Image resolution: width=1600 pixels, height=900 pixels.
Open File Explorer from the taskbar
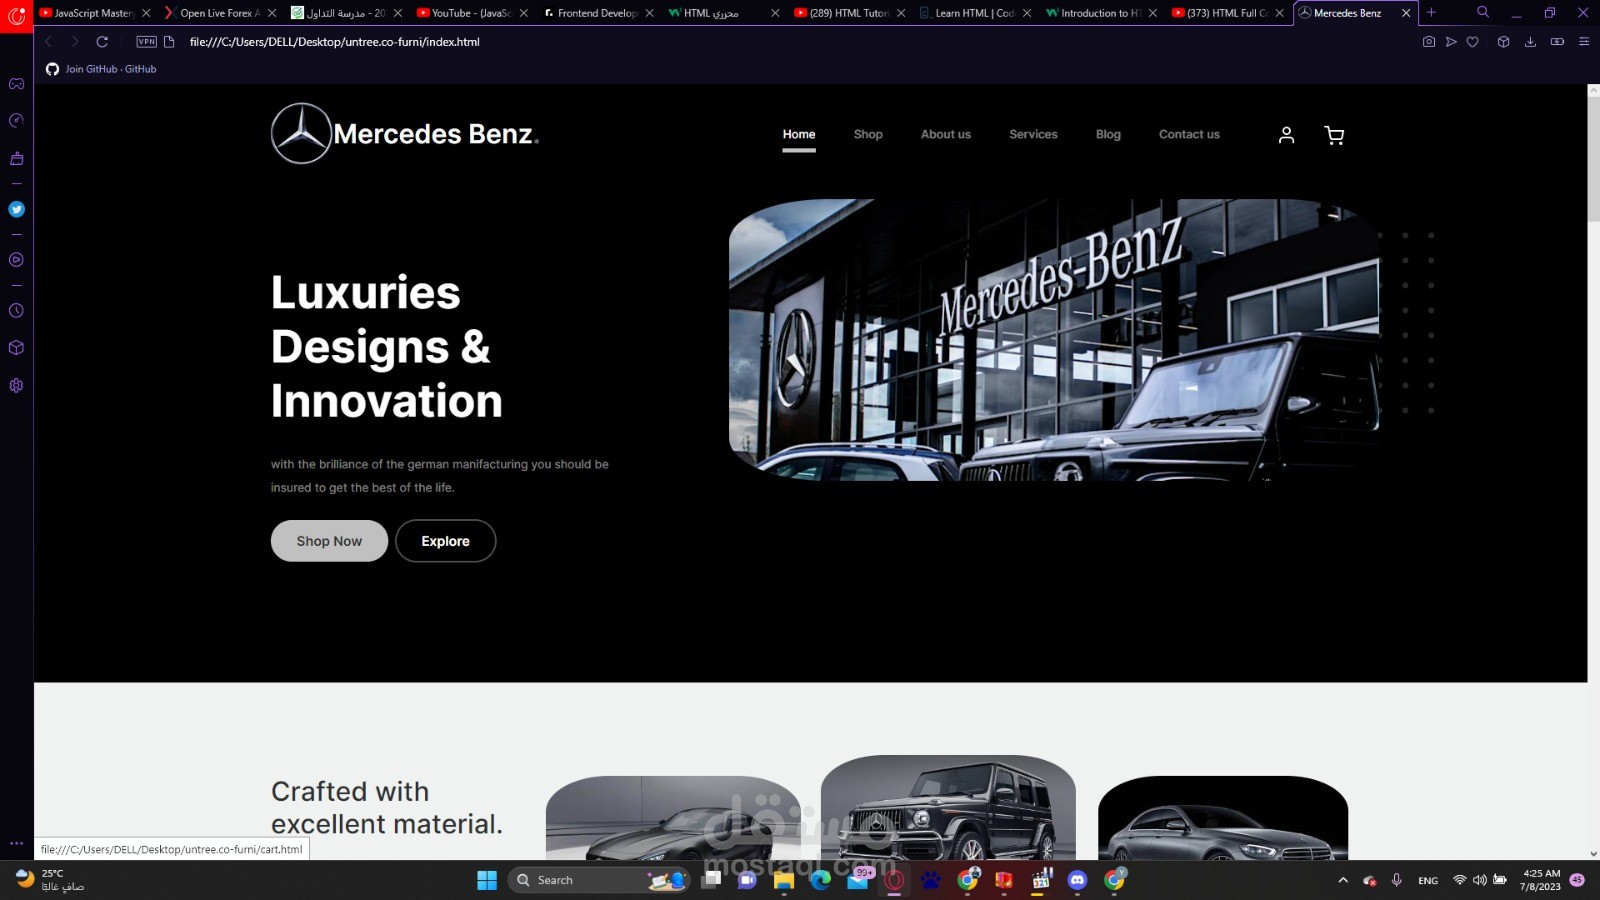[783, 880]
